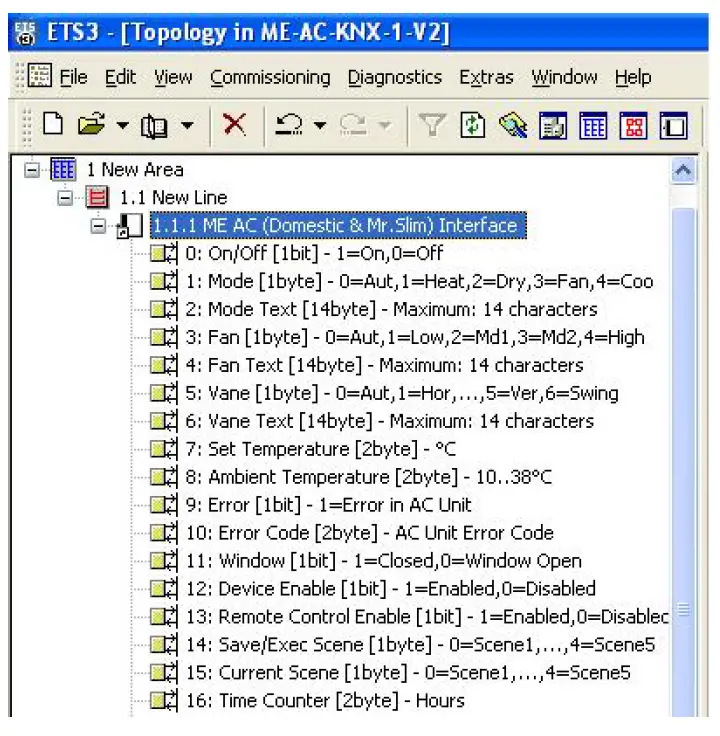Click the object icon for 12: Device Enable
Viewport: 720px width, 736px height.
tap(164, 589)
